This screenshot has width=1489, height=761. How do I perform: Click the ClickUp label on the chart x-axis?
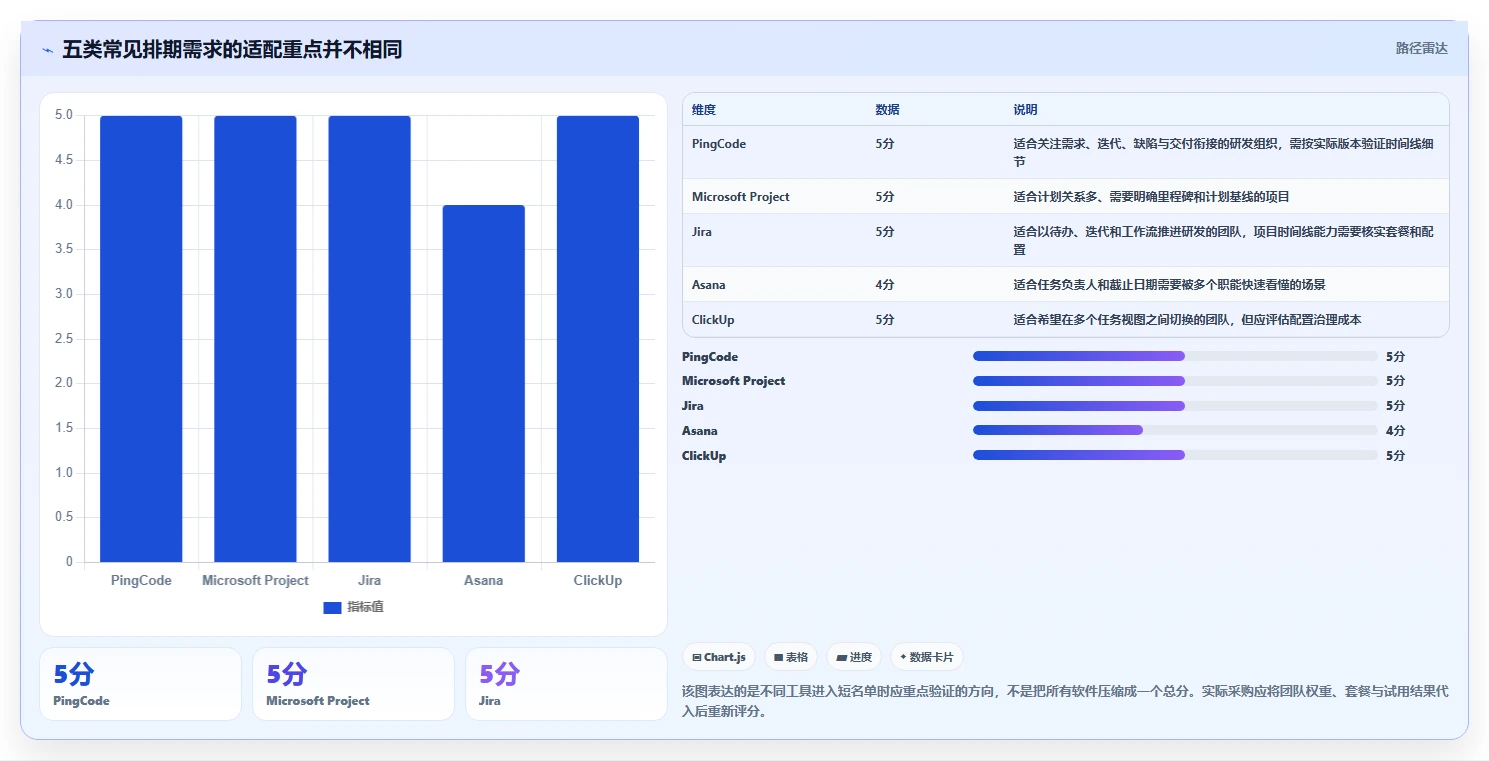pyautogui.click(x=598, y=581)
